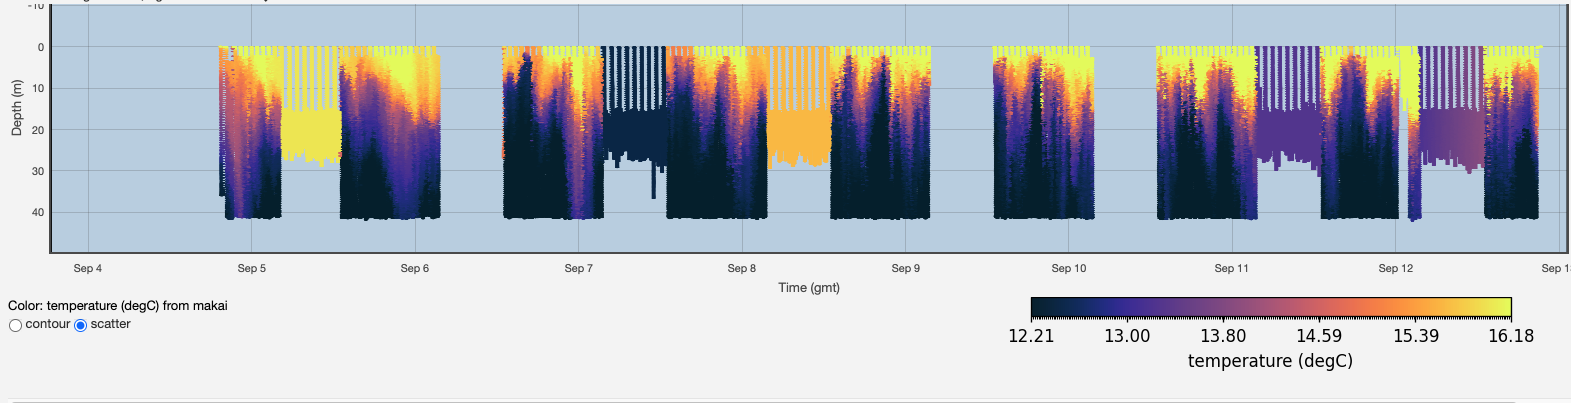This screenshot has height=403, width=1571.
Task: Click the 12.21 colorbar minimum label
Action: [x=1031, y=336]
